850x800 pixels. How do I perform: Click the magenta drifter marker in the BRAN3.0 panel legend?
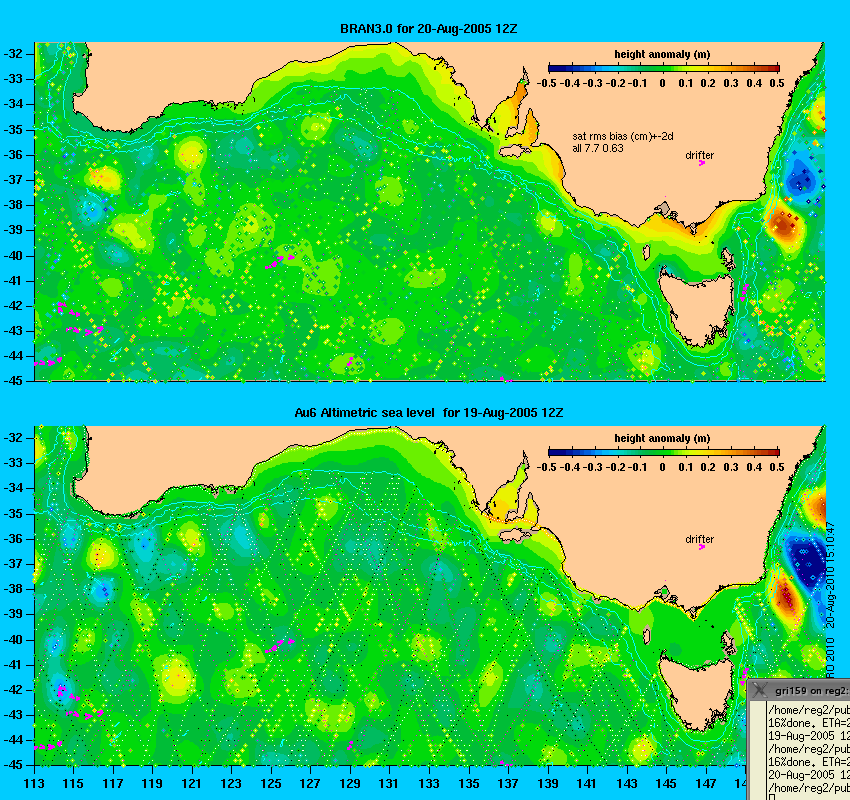702,163
